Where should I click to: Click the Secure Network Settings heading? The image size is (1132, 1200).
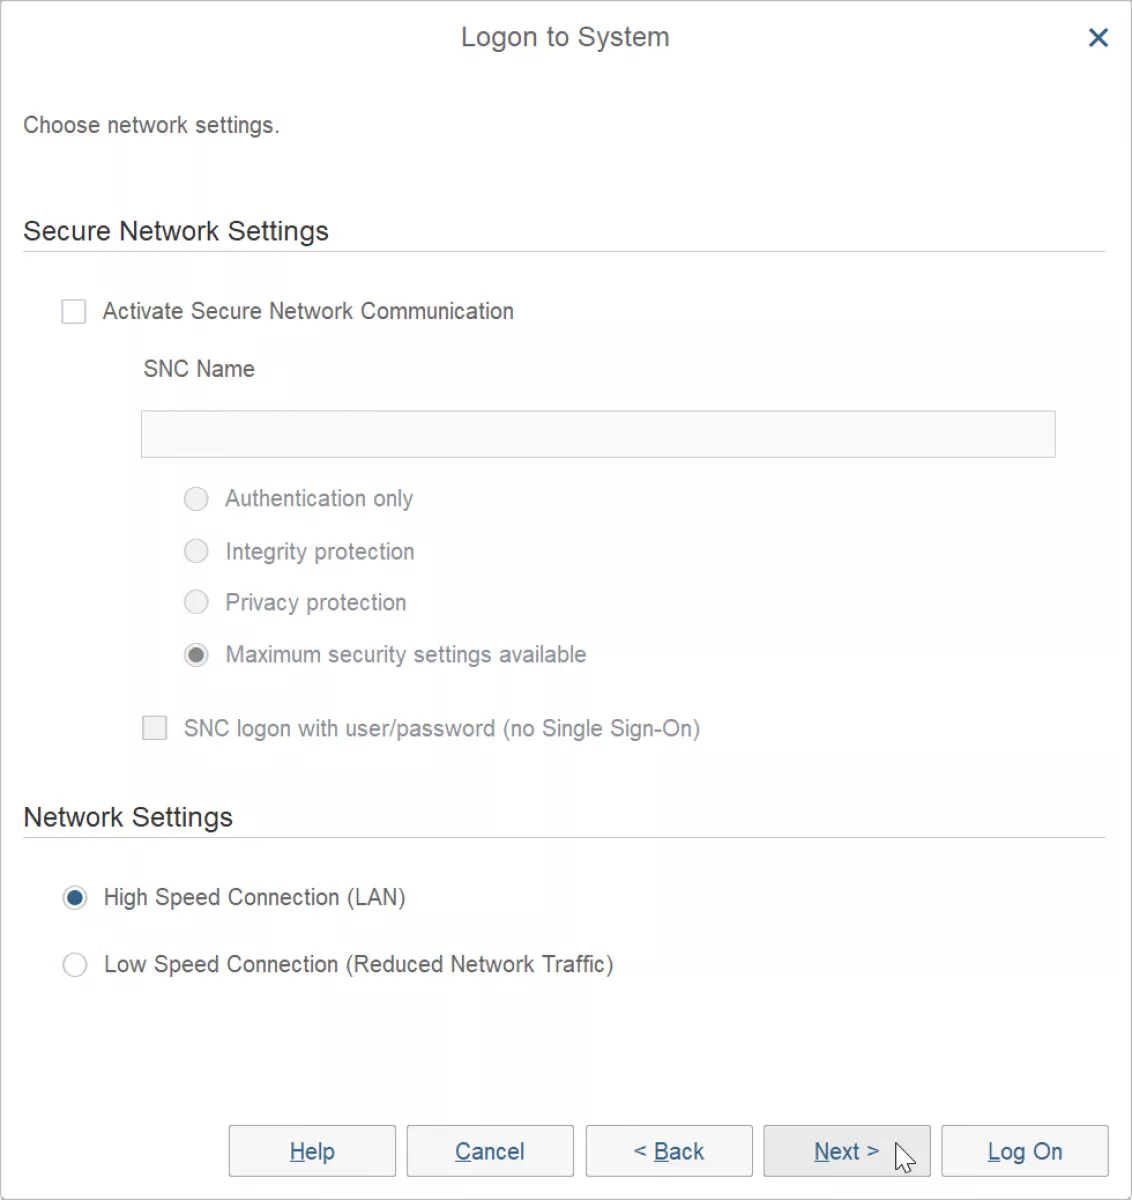tap(176, 231)
